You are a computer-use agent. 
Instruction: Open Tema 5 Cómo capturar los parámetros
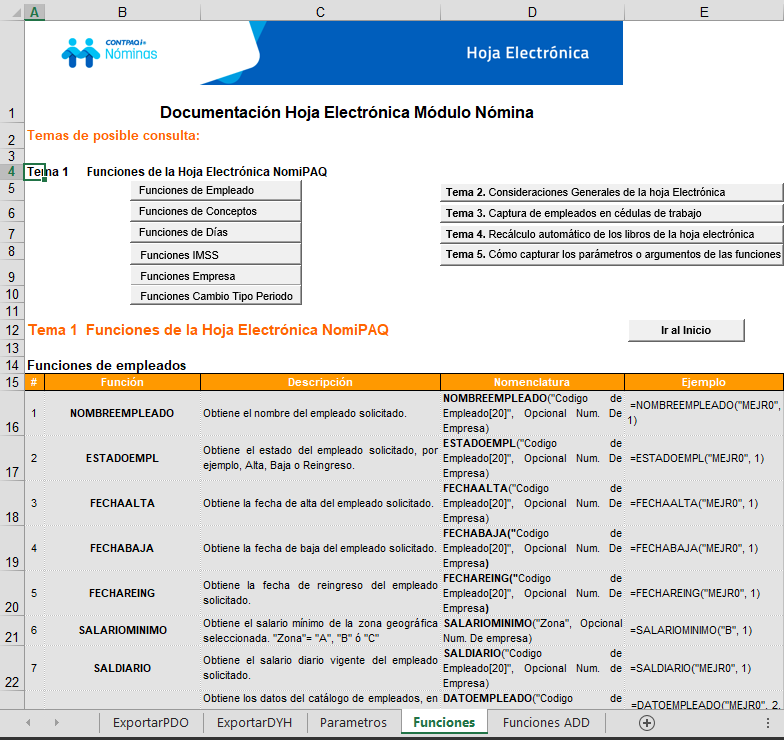tap(611, 254)
